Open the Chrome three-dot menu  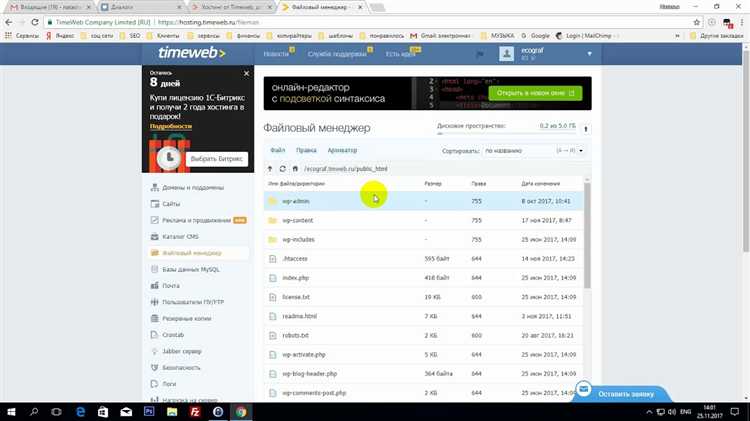click(x=742, y=22)
